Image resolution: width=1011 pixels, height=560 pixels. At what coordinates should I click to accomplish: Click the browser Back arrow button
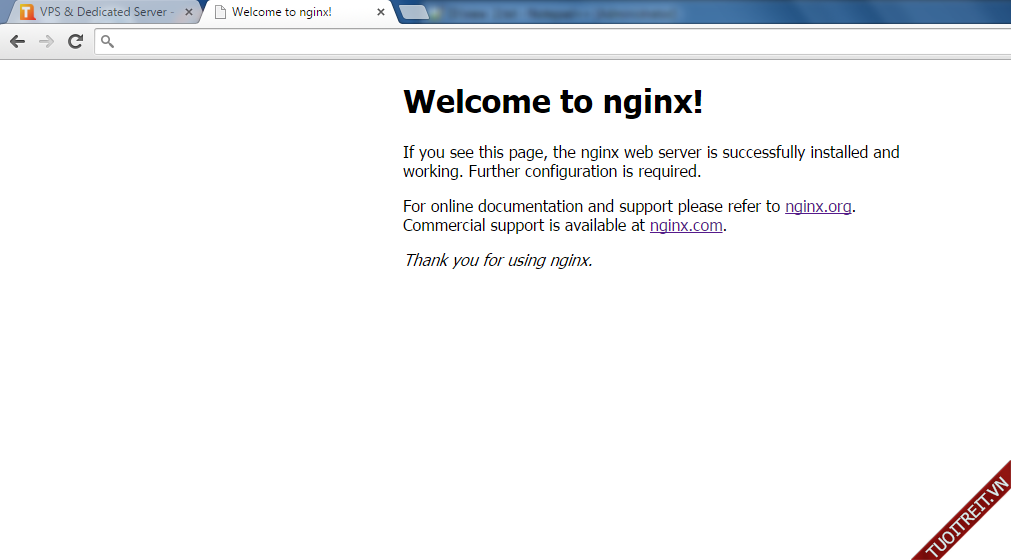17,41
